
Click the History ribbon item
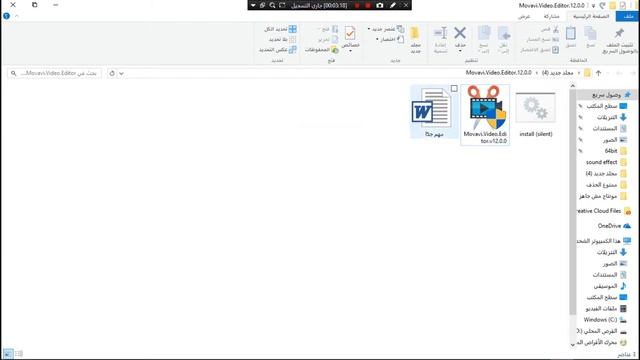tap(322, 50)
